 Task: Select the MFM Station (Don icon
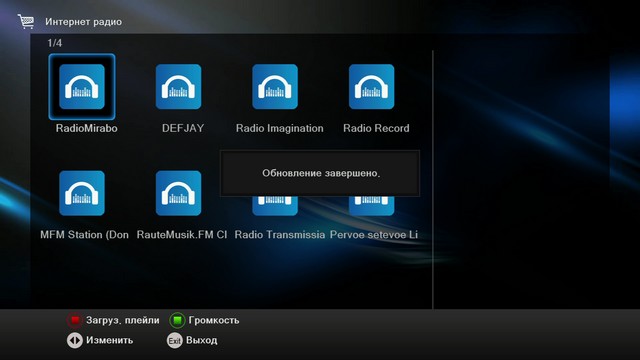(x=82, y=193)
